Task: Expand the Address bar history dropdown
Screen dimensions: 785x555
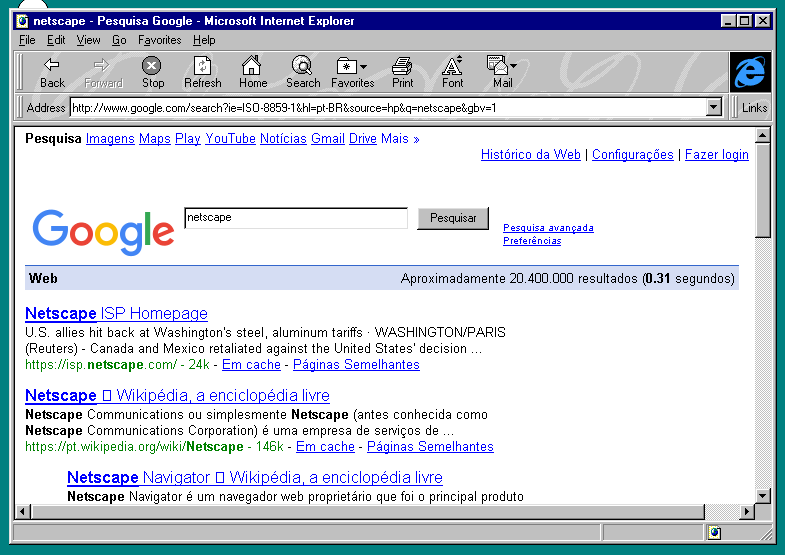Action: 714,108
